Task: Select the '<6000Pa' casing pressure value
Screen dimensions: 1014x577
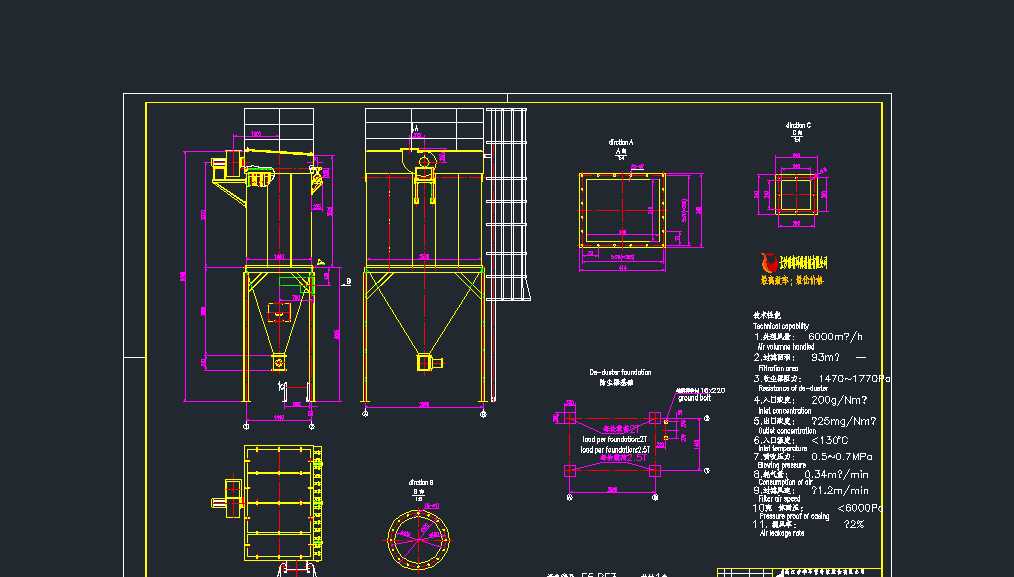Action: [x=860, y=508]
